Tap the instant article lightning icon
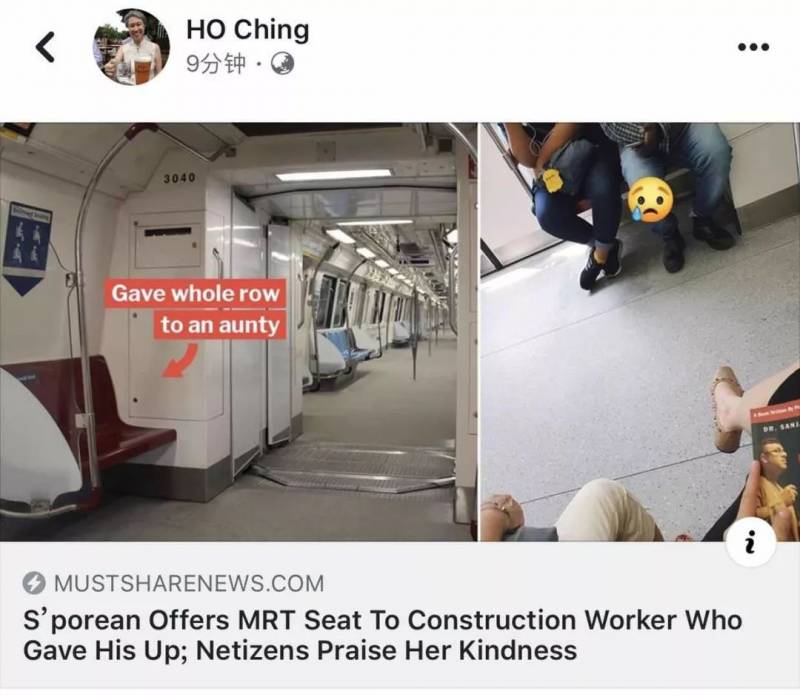800x697 pixels. [34, 583]
